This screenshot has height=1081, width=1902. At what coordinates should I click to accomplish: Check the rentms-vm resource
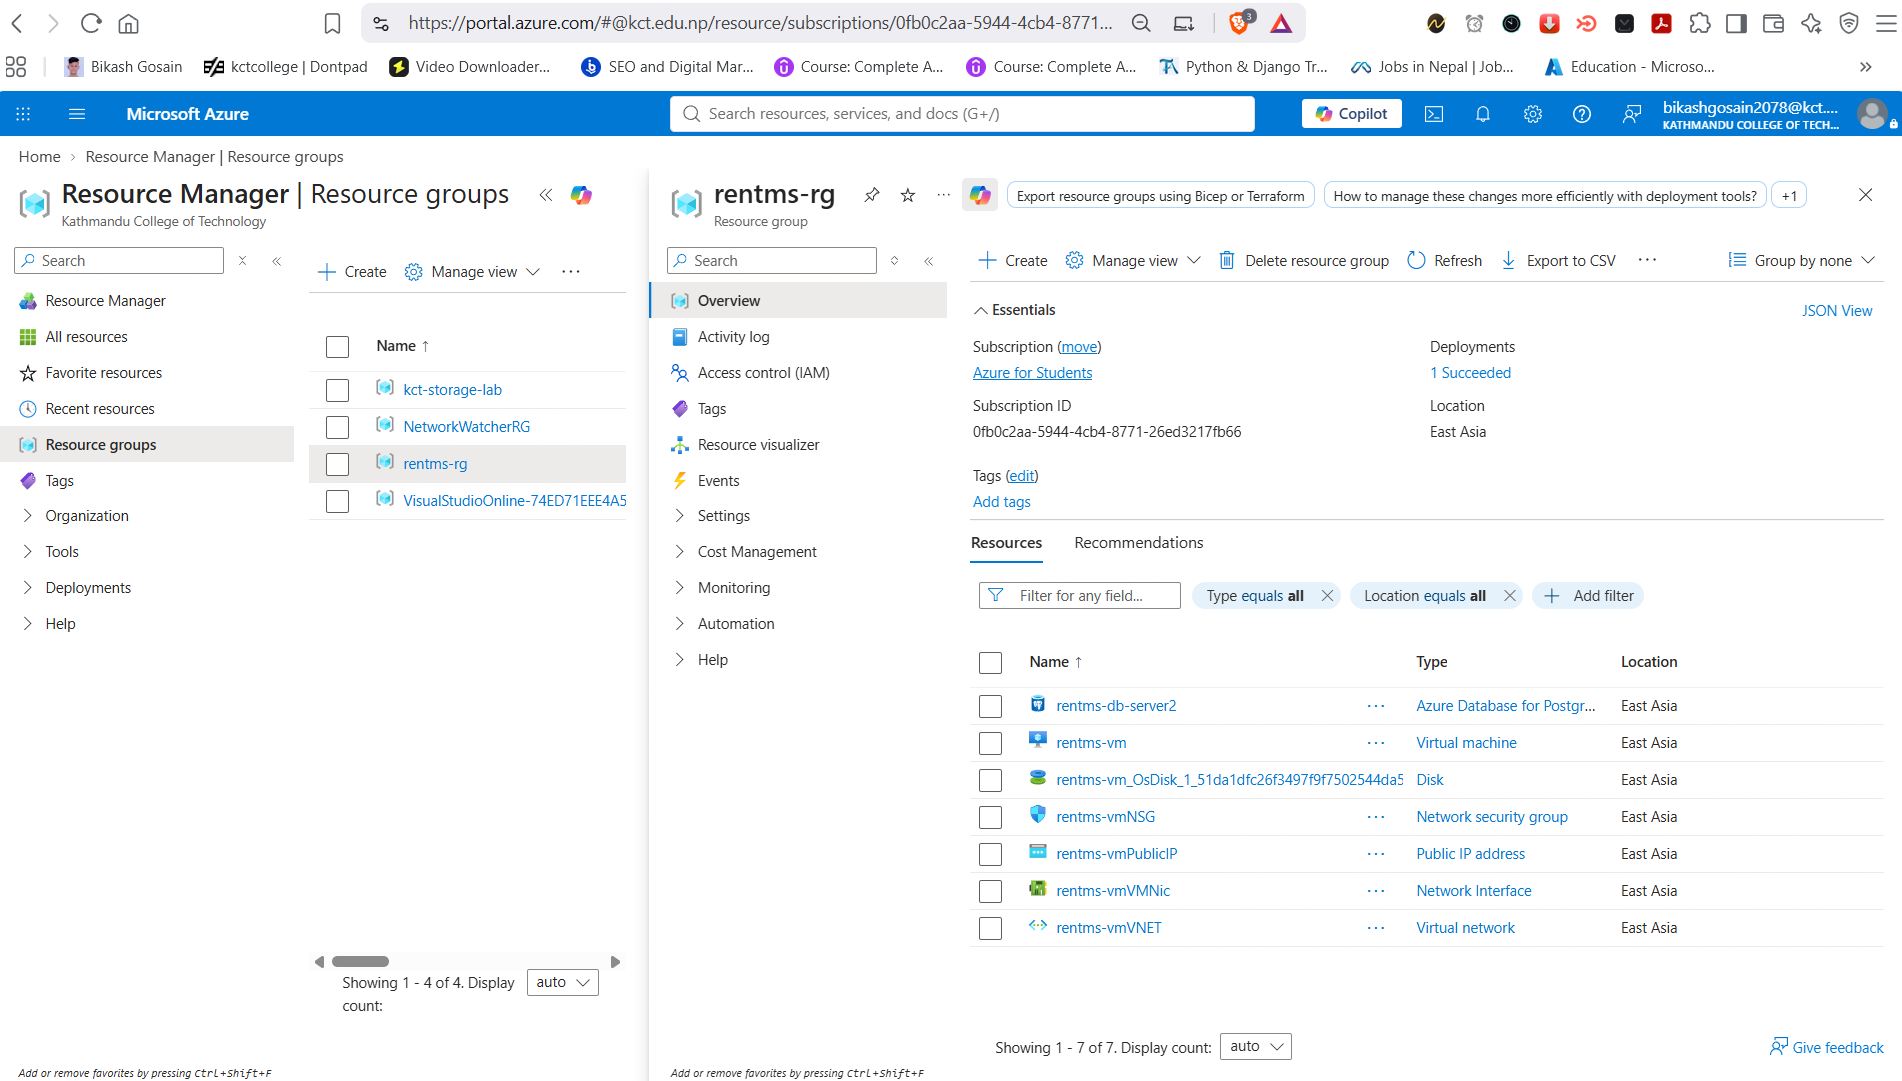click(x=990, y=744)
